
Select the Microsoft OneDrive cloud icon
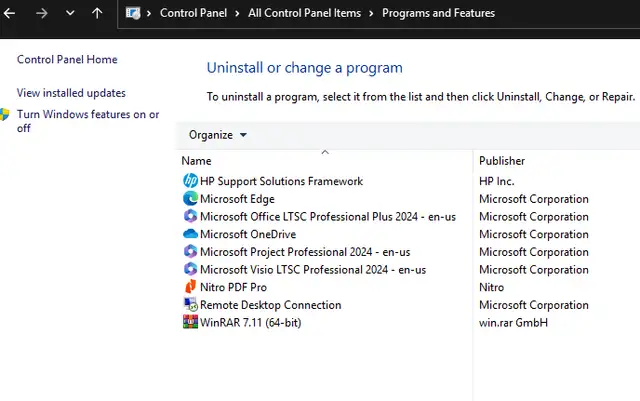[190, 234]
